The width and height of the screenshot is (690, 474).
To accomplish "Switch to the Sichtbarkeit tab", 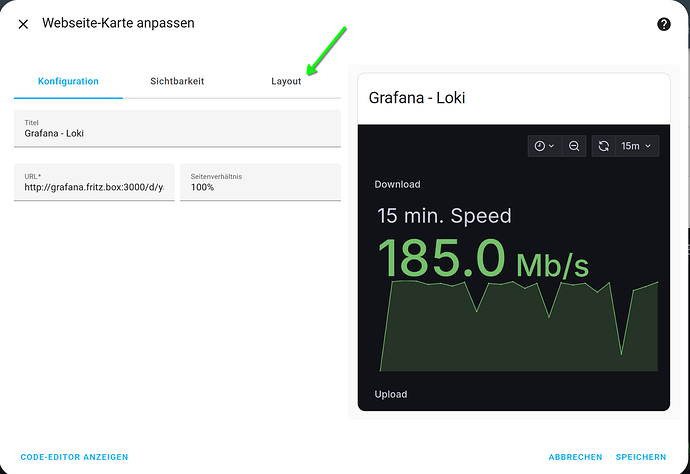I will point(177,81).
